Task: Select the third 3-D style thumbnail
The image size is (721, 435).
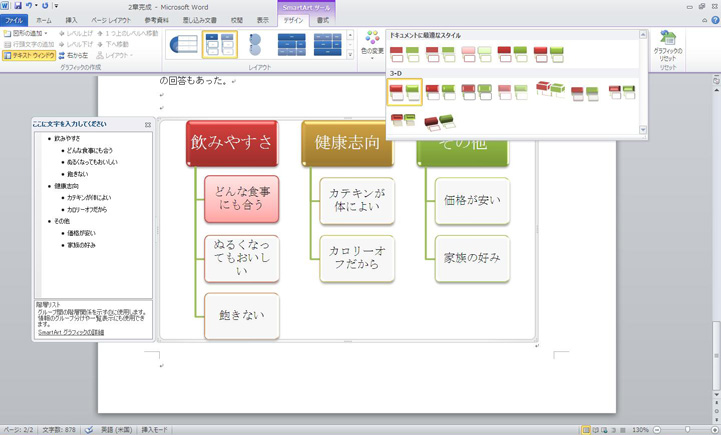Action: (476, 92)
